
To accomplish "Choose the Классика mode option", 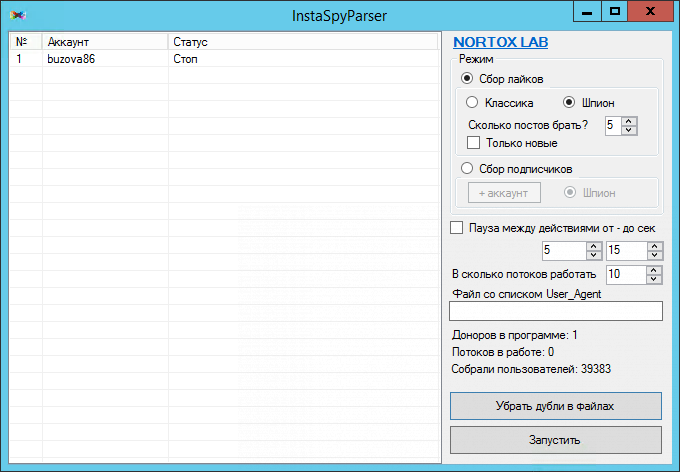I will coord(473,103).
